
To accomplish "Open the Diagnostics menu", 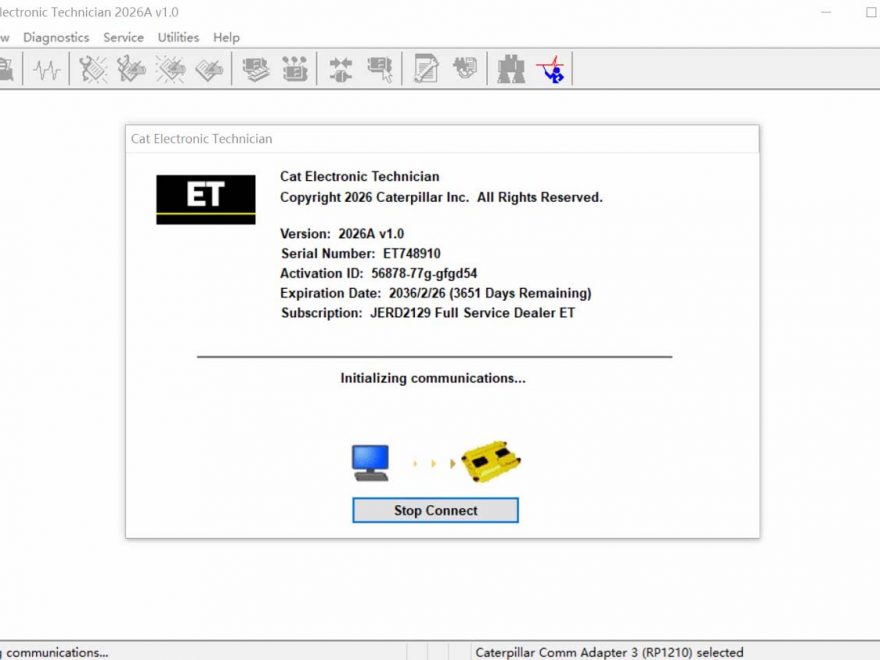I will point(56,37).
